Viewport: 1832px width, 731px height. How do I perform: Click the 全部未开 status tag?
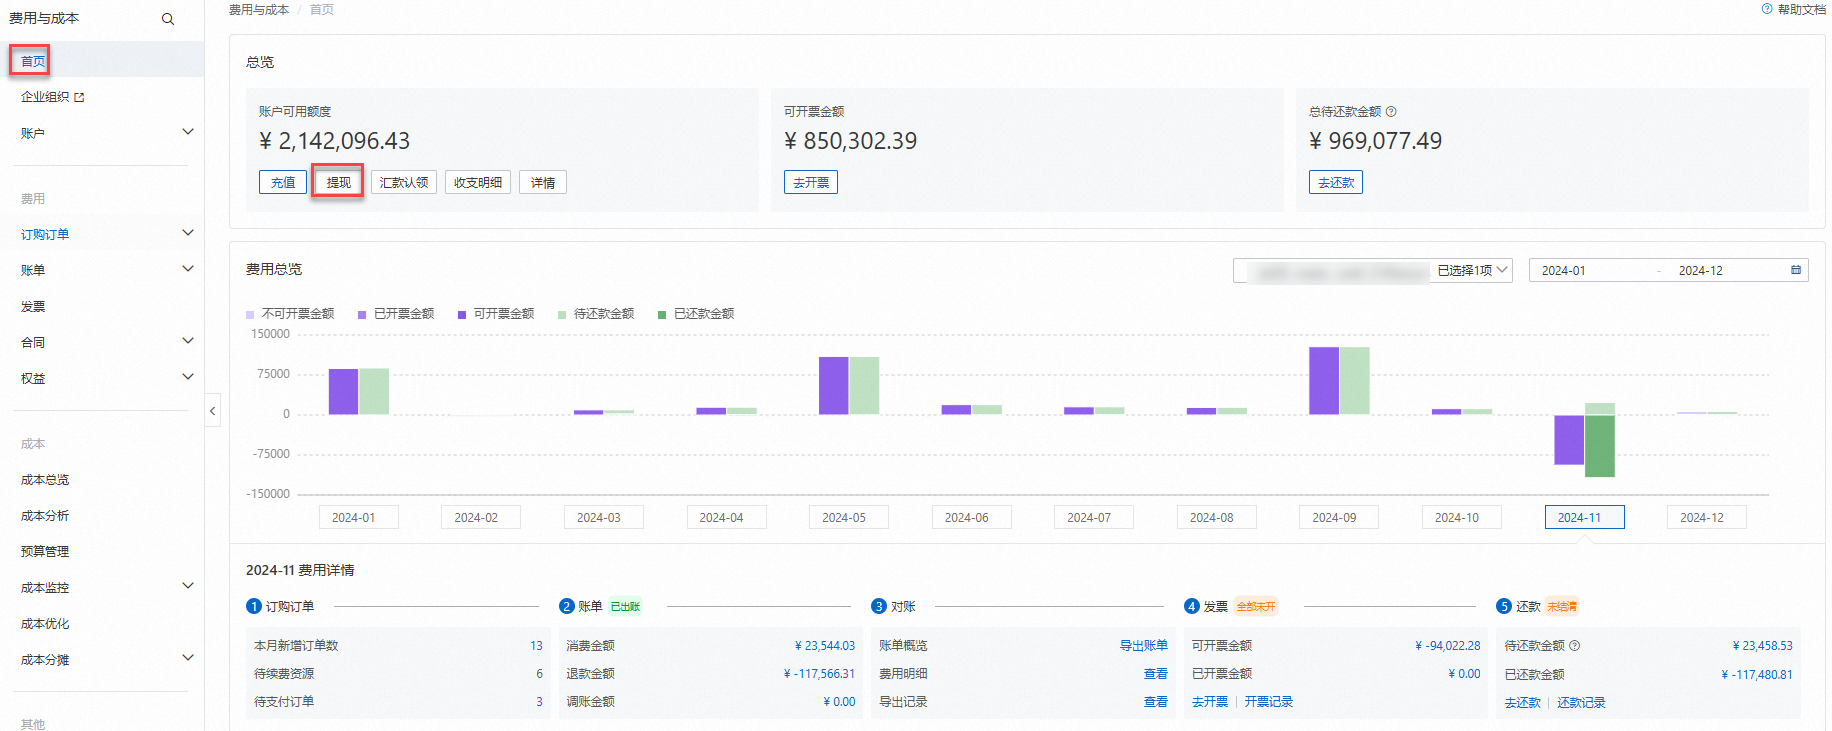tap(1256, 607)
